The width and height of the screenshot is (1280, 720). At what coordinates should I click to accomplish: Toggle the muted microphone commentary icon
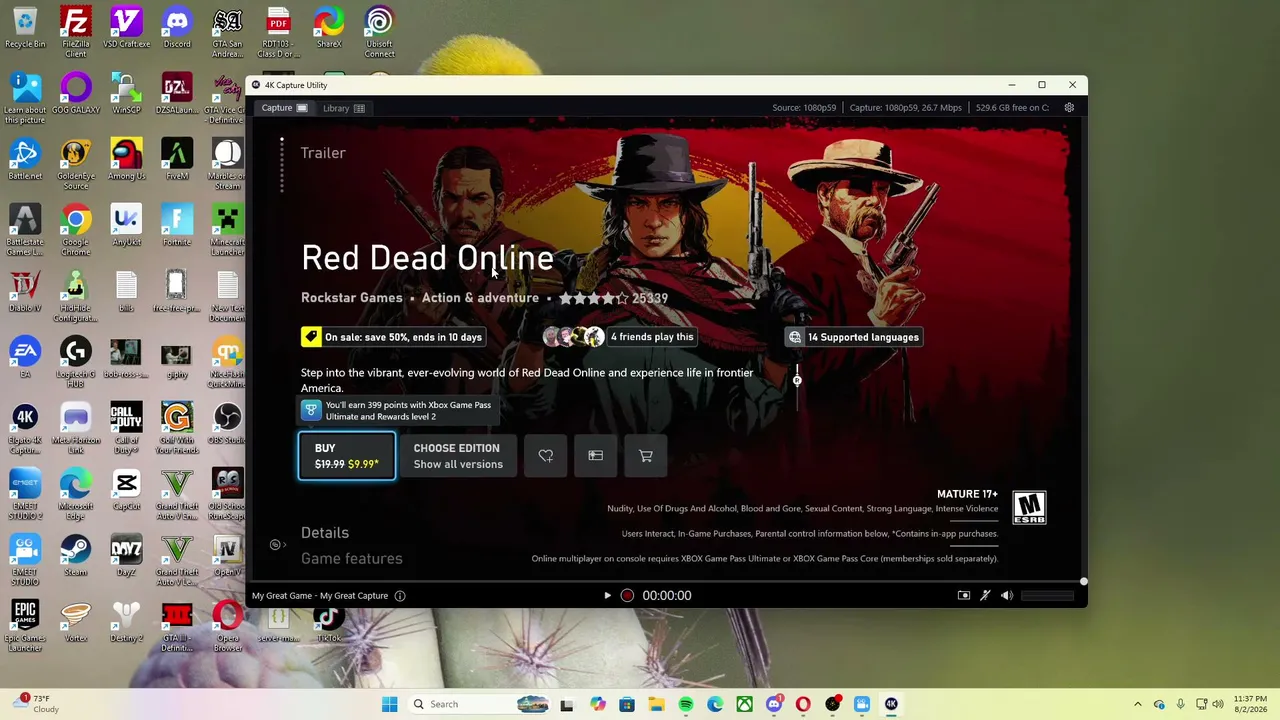985,596
